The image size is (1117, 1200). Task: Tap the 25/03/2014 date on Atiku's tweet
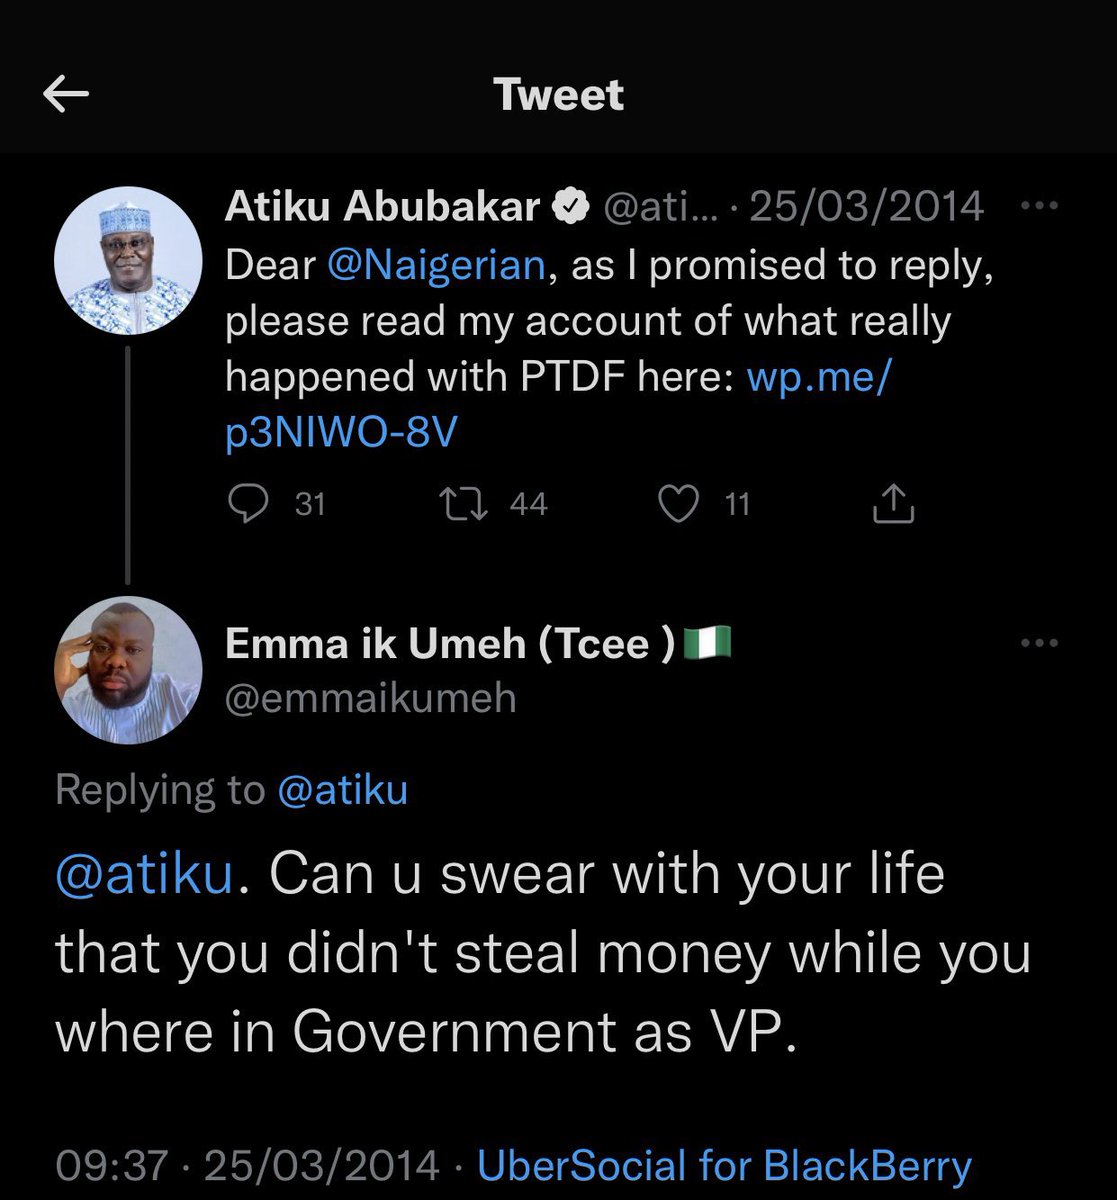tap(866, 206)
